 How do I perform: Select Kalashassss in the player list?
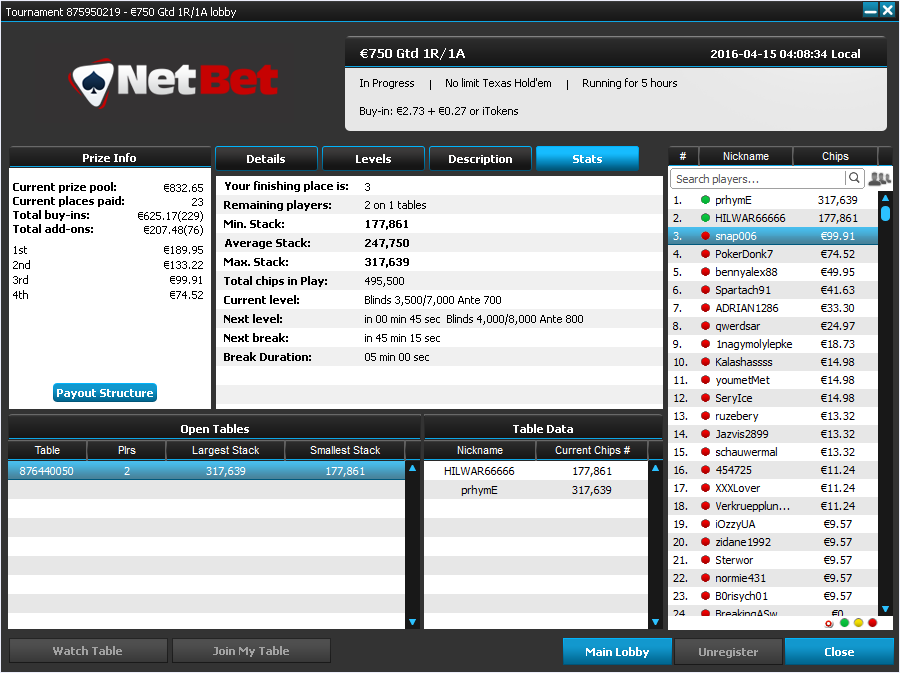tap(773, 362)
